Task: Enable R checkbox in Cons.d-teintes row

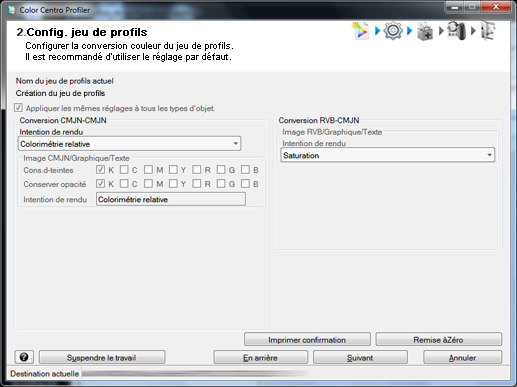Action: [197, 170]
